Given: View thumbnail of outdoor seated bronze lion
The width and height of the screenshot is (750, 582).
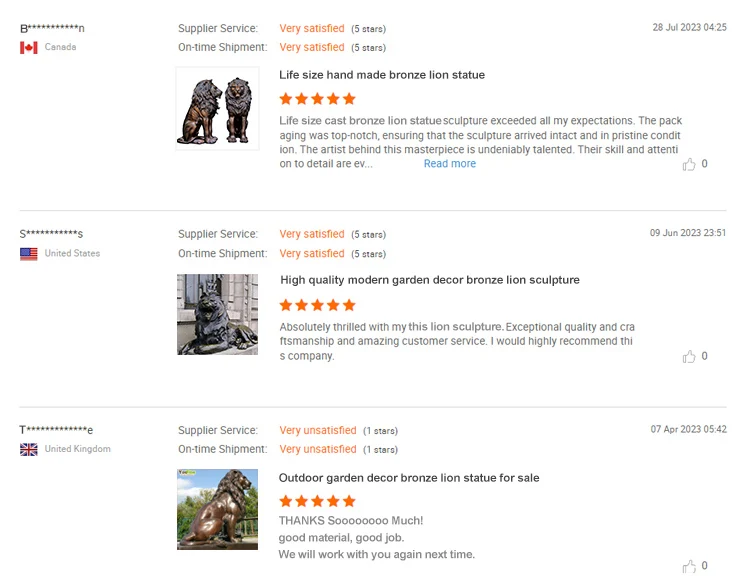Looking at the screenshot, I should pos(217,509).
